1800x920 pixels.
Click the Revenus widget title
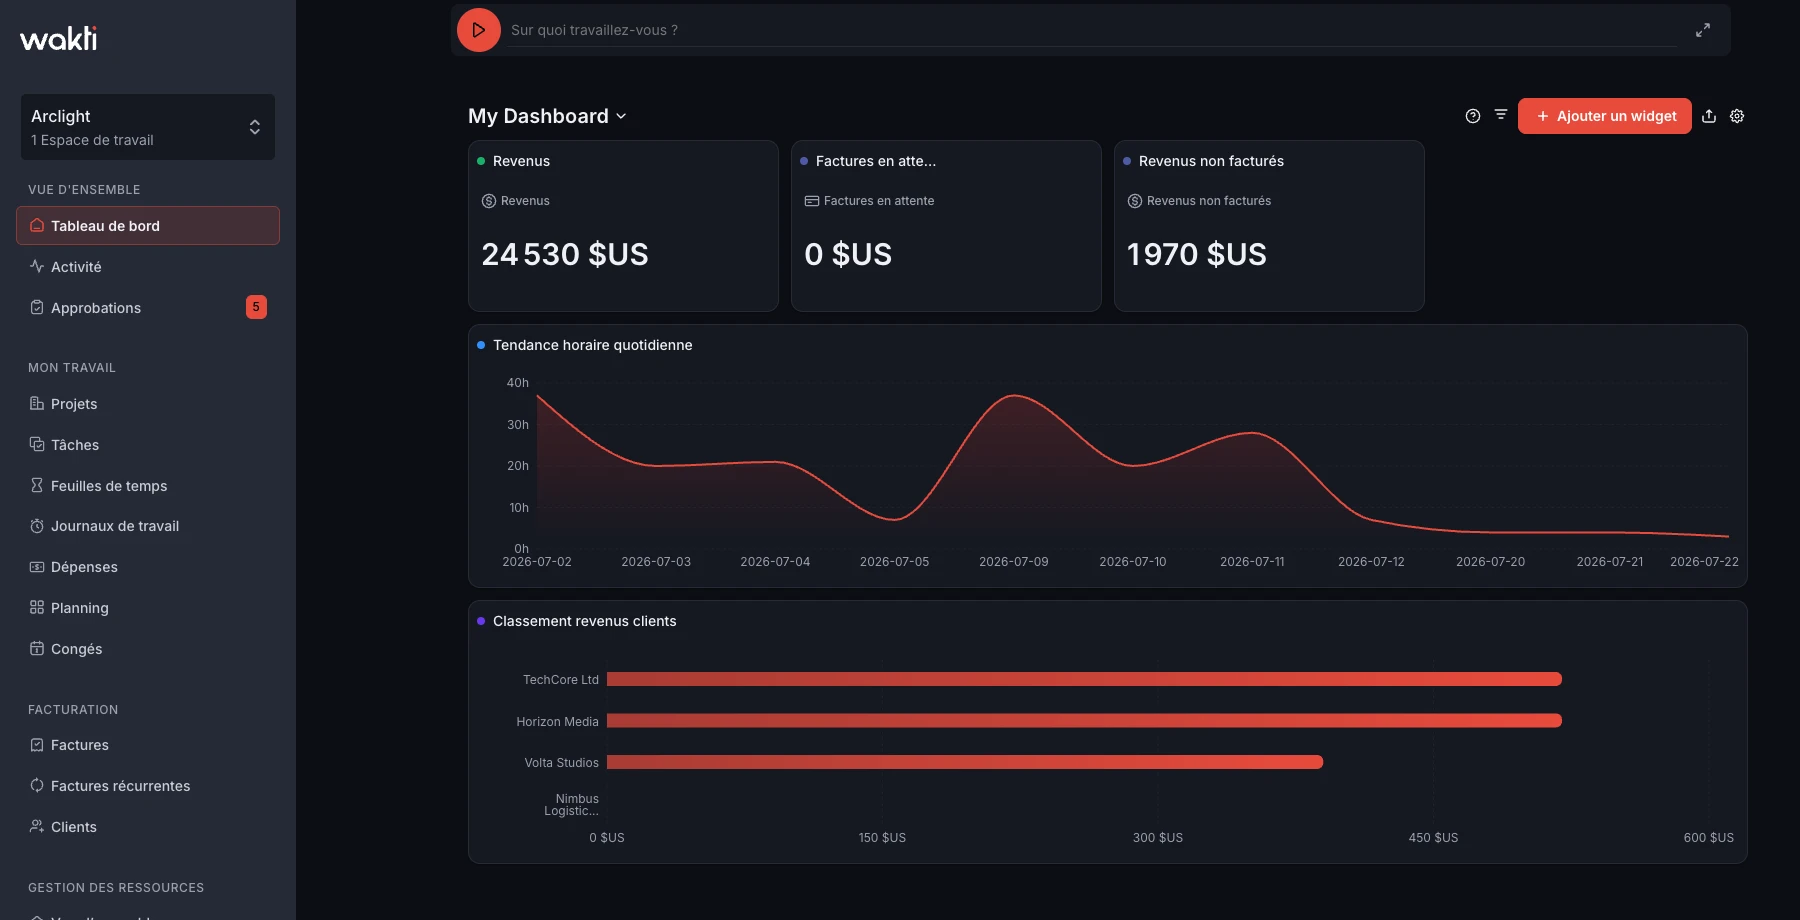tap(521, 161)
